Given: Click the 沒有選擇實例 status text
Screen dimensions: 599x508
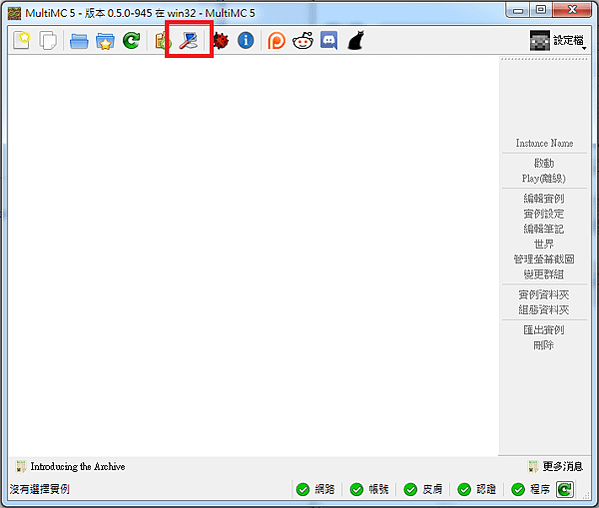Looking at the screenshot, I should [40, 489].
